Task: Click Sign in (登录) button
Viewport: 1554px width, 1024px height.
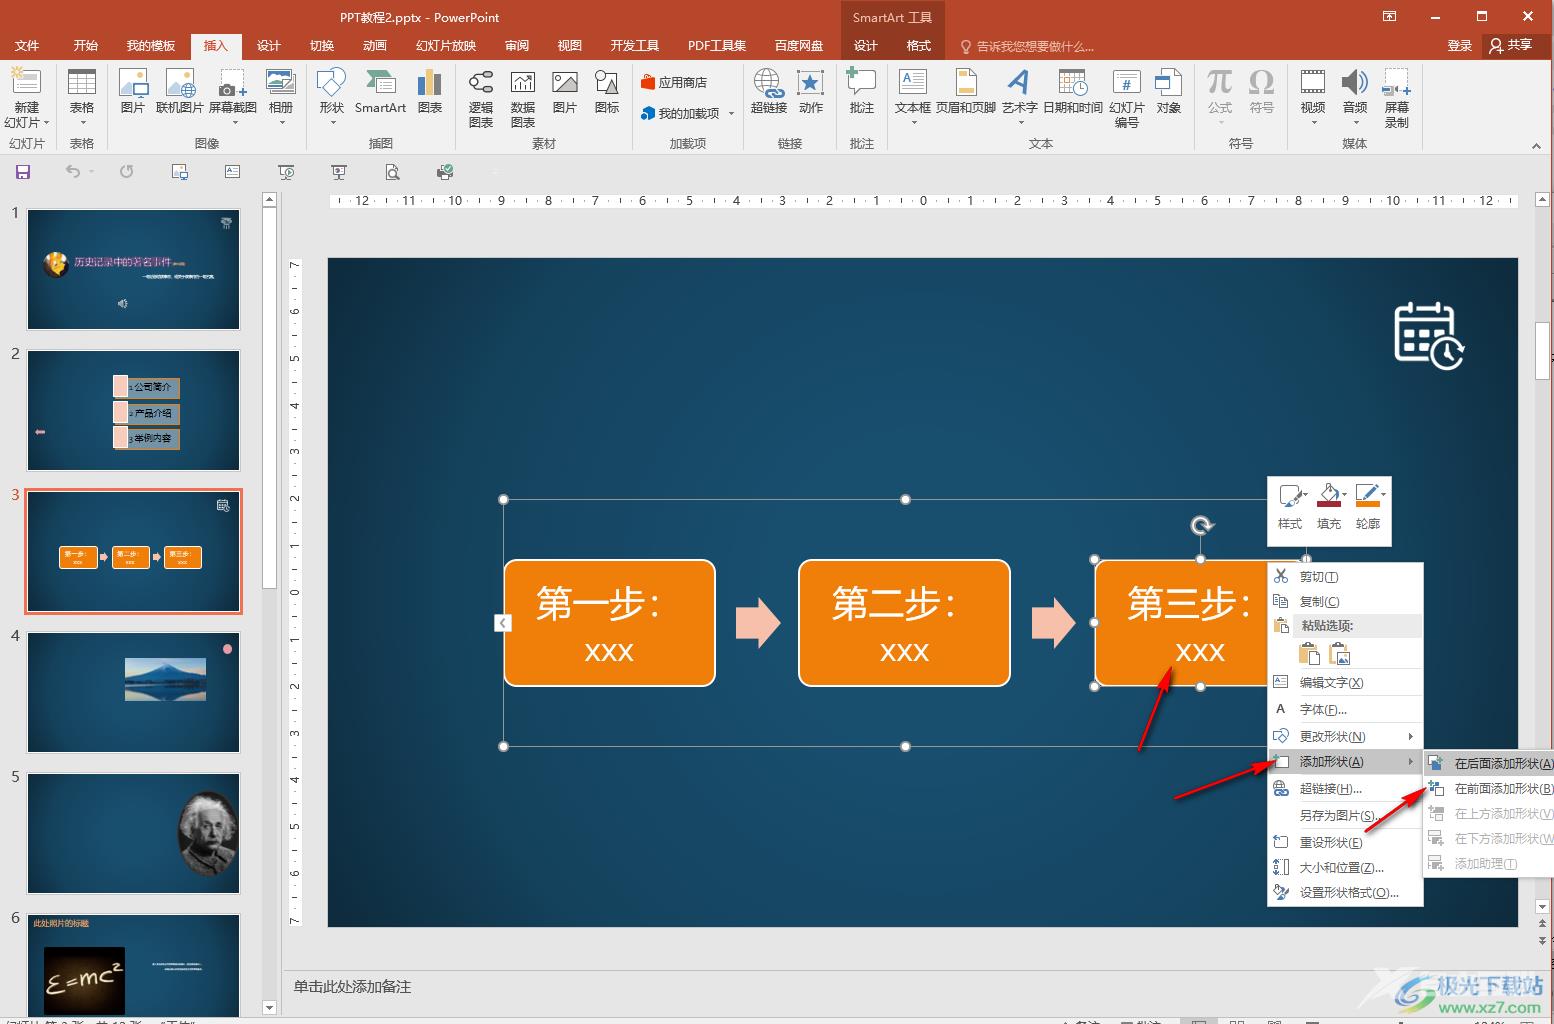Action: coord(1459,45)
